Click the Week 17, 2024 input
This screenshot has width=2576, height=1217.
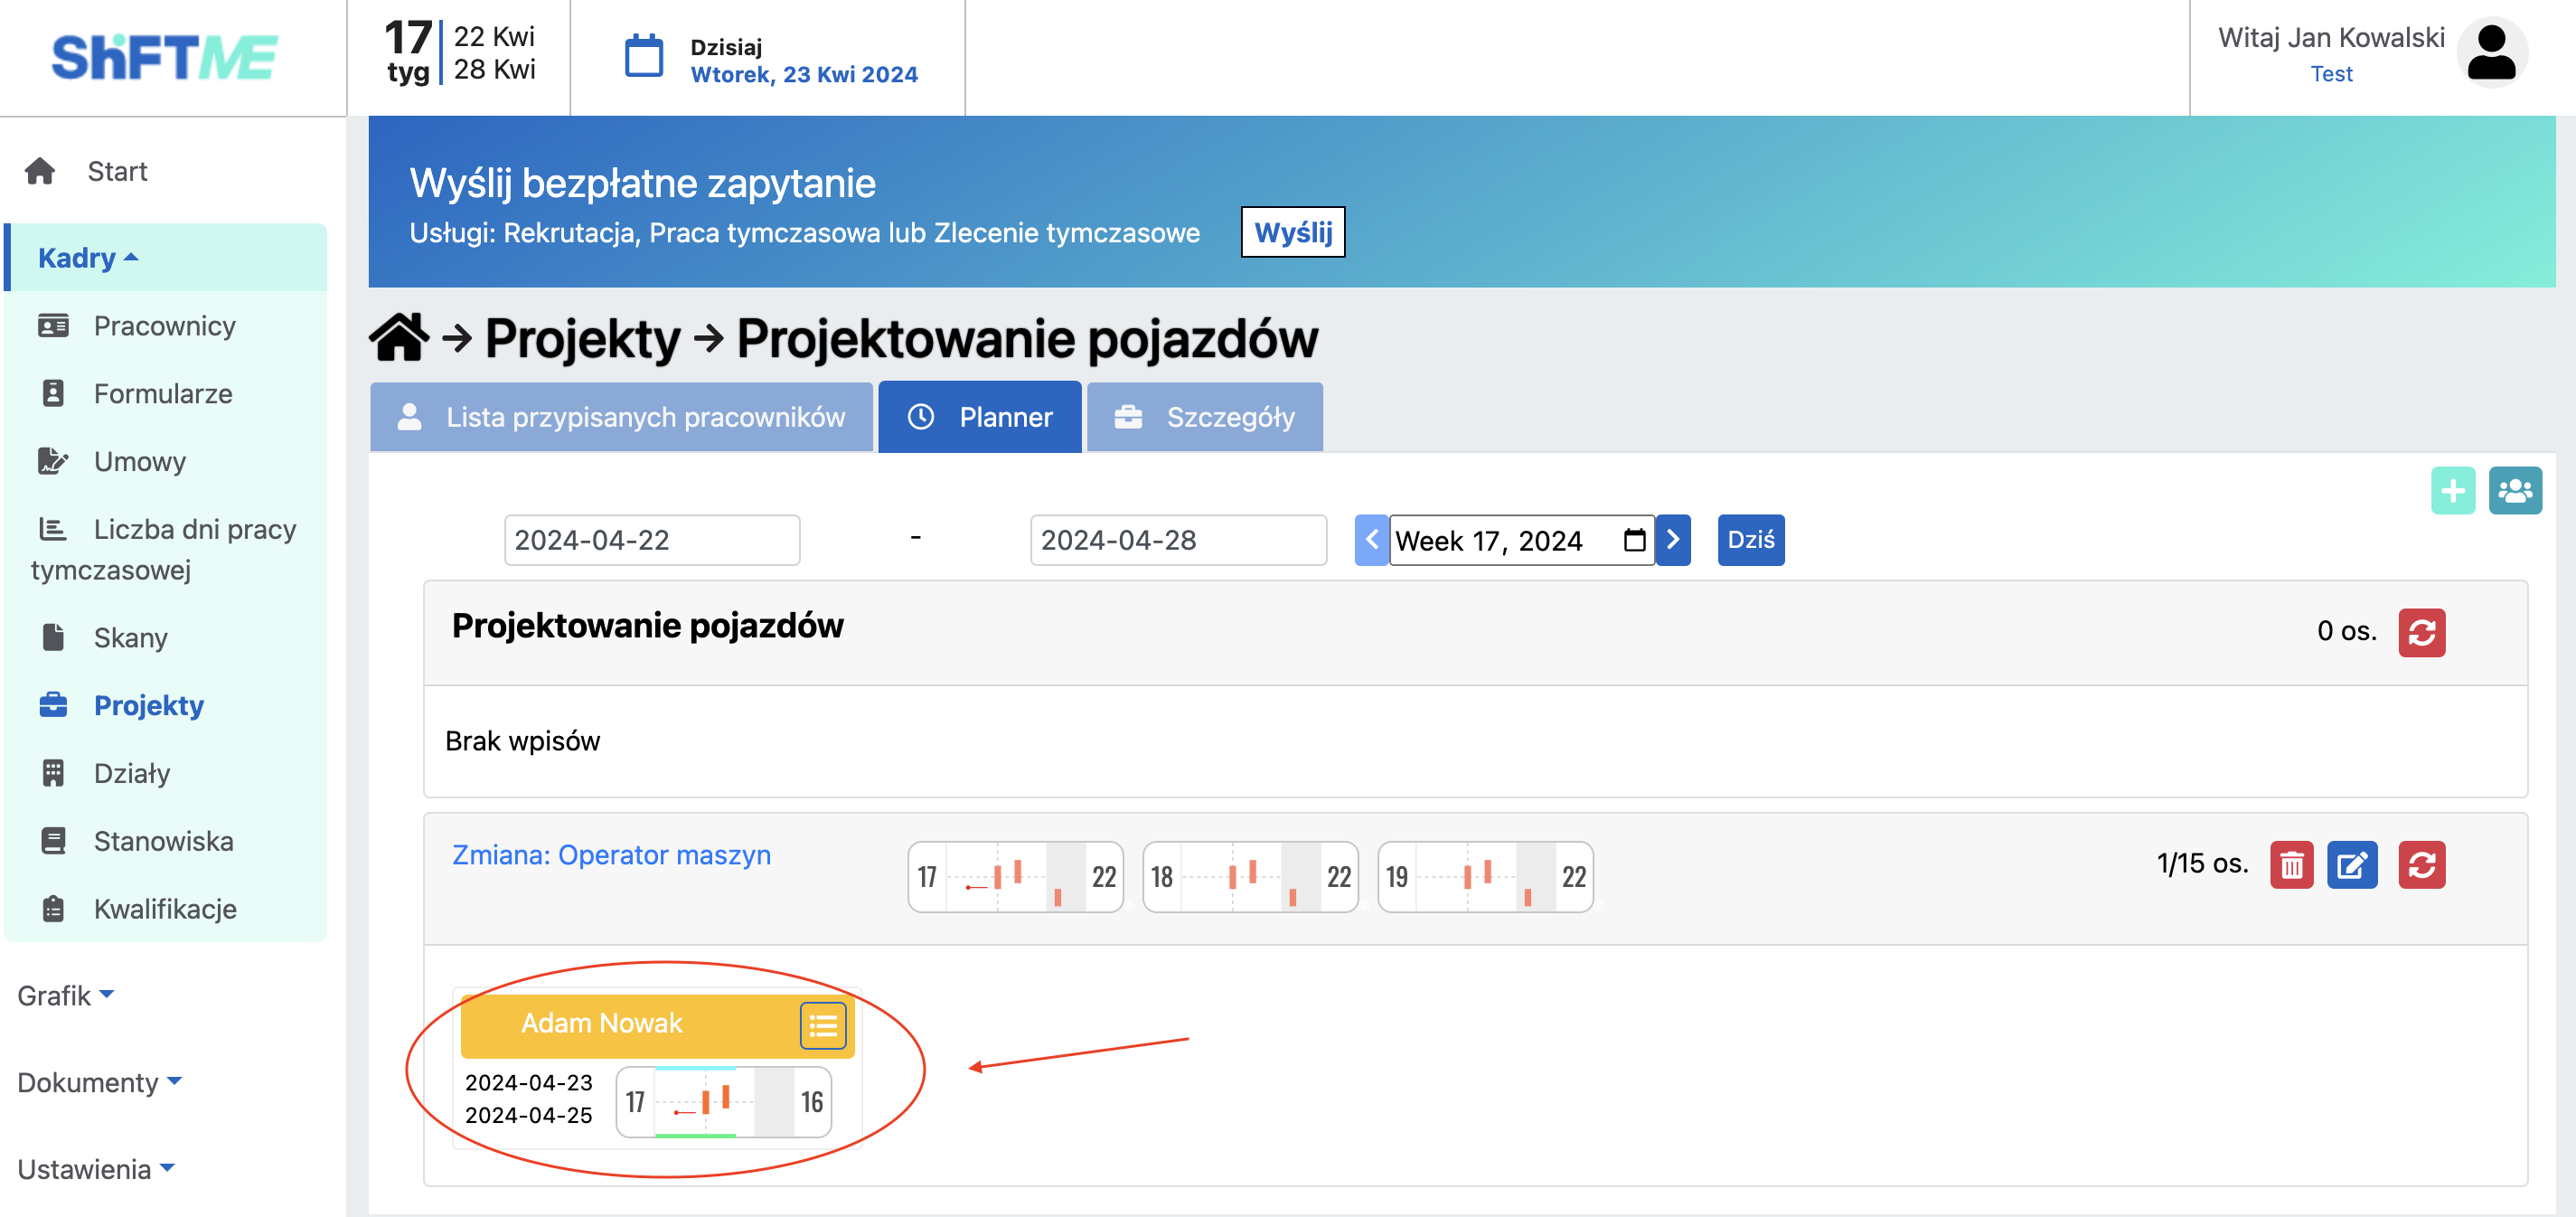pos(1520,540)
